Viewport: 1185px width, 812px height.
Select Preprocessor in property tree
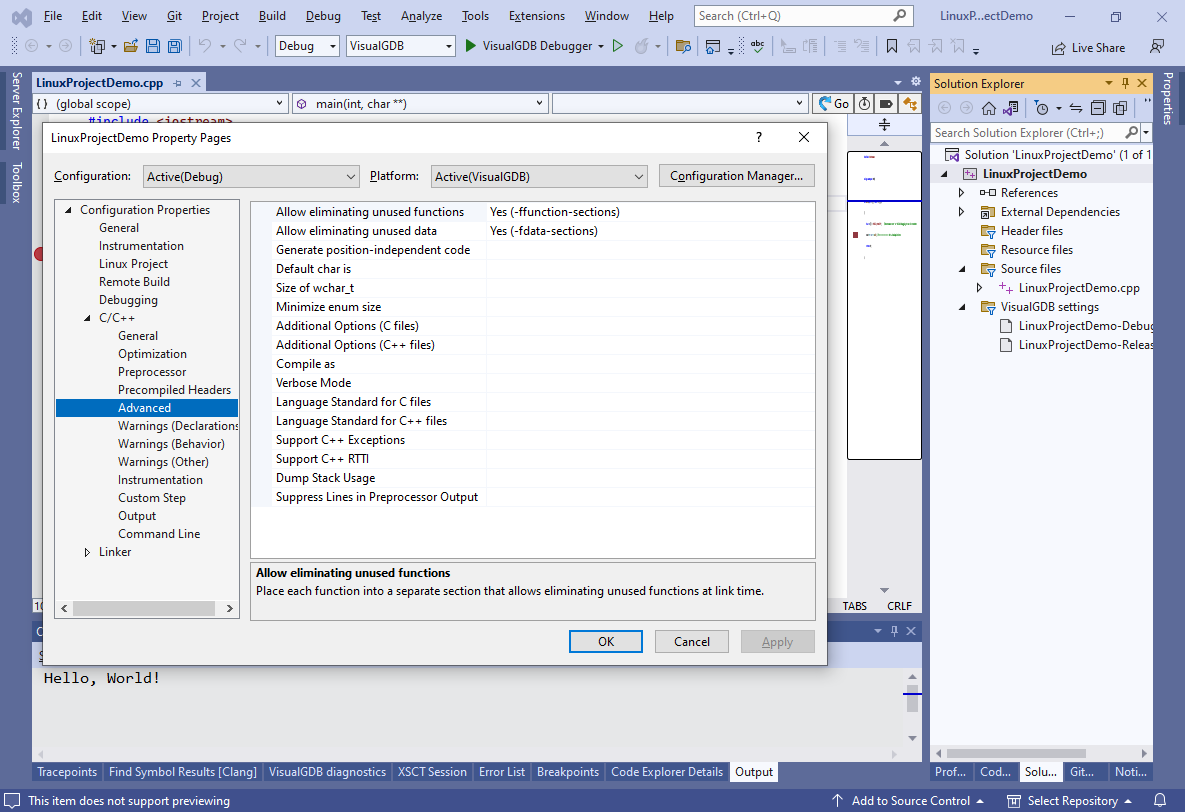(152, 372)
